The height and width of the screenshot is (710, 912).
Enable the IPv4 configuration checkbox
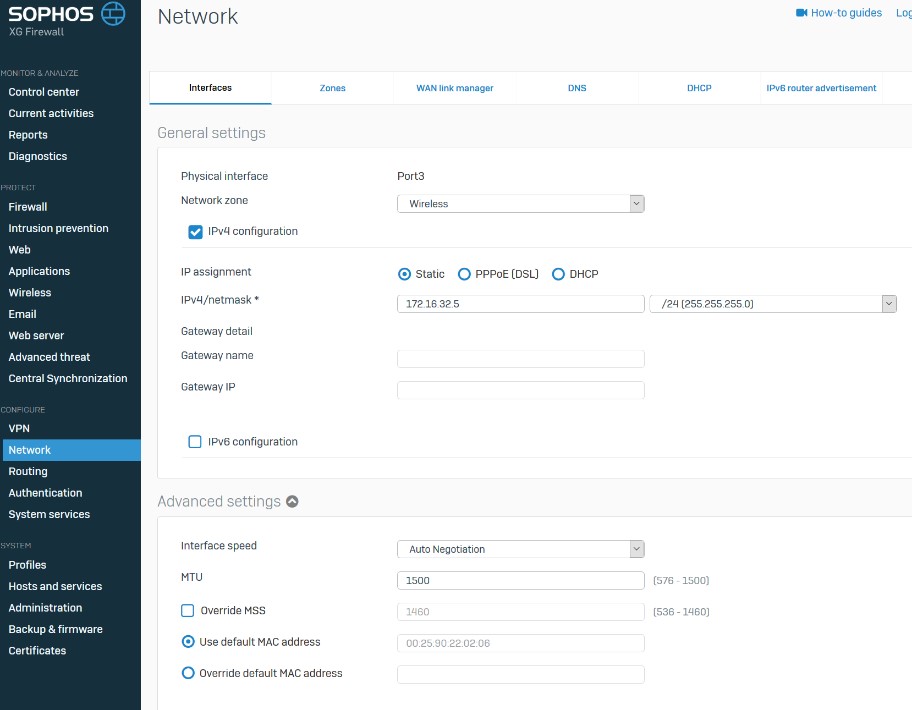click(x=196, y=232)
